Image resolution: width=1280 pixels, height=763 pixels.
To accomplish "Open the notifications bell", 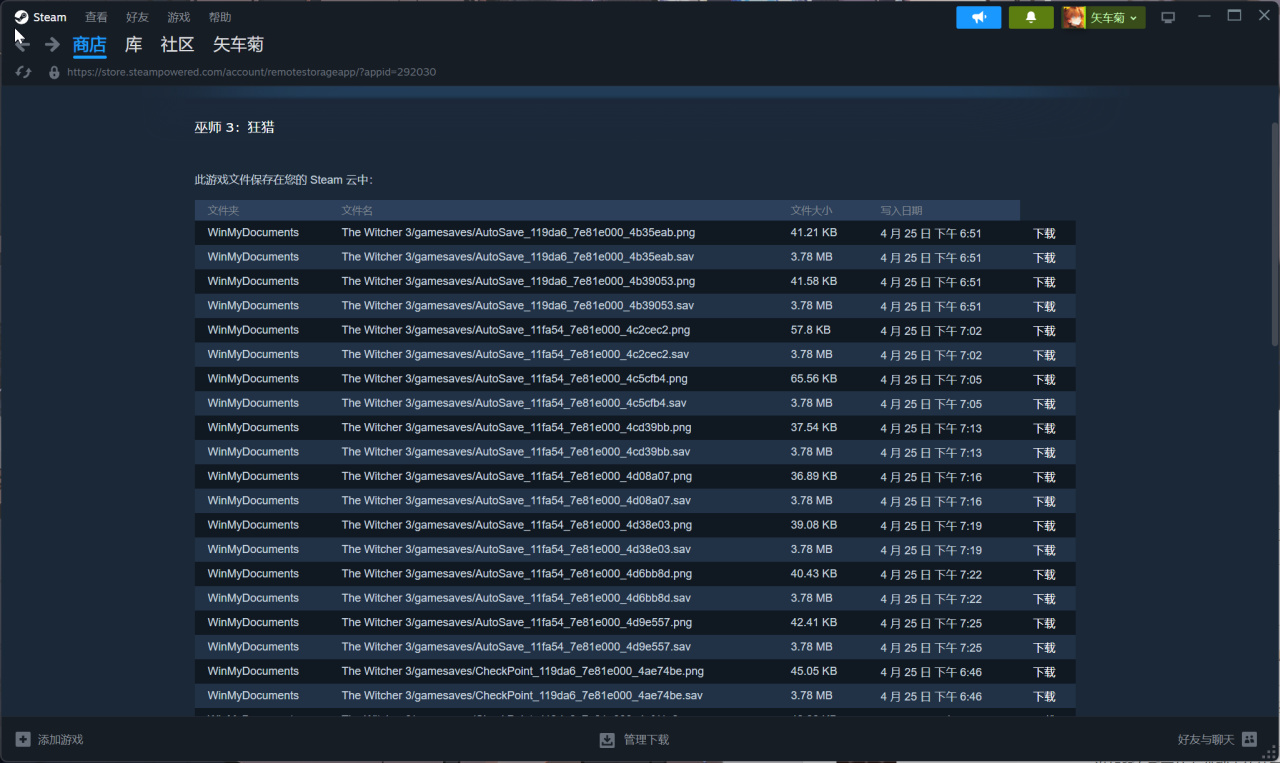I will pyautogui.click(x=1031, y=17).
